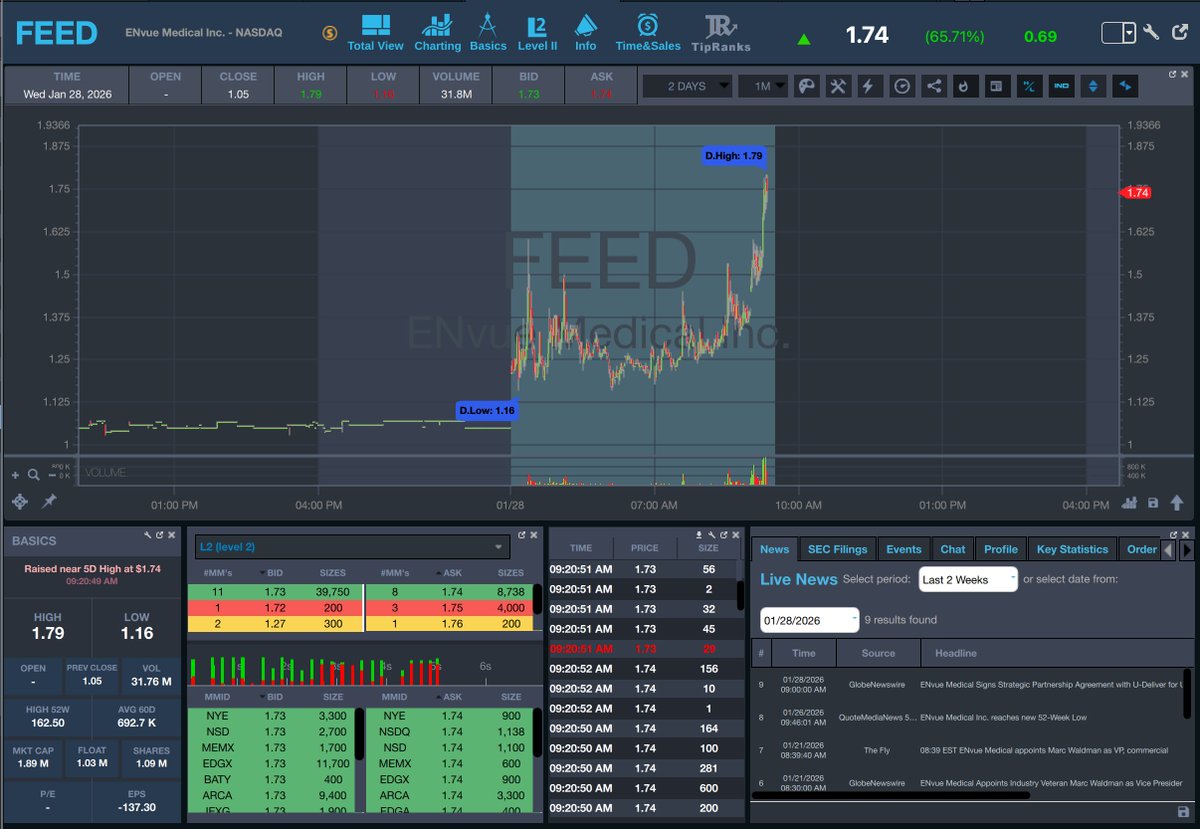The image size is (1200, 829).
Task: Click the orange dollar coin icon
Action: coord(329,33)
